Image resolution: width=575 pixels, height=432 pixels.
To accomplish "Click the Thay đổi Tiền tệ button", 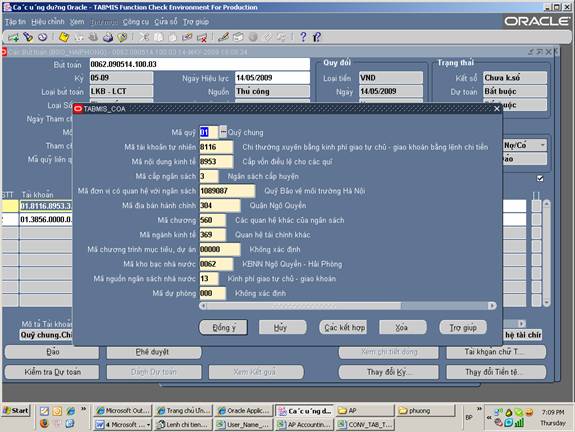I will pyautogui.click(x=495, y=372).
